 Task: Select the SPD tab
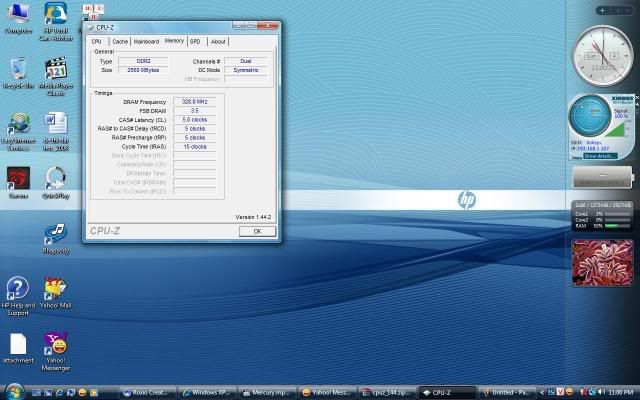pos(195,41)
